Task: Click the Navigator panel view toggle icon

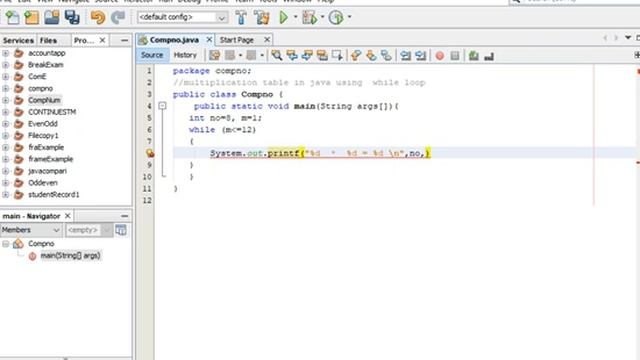Action: coord(121,230)
